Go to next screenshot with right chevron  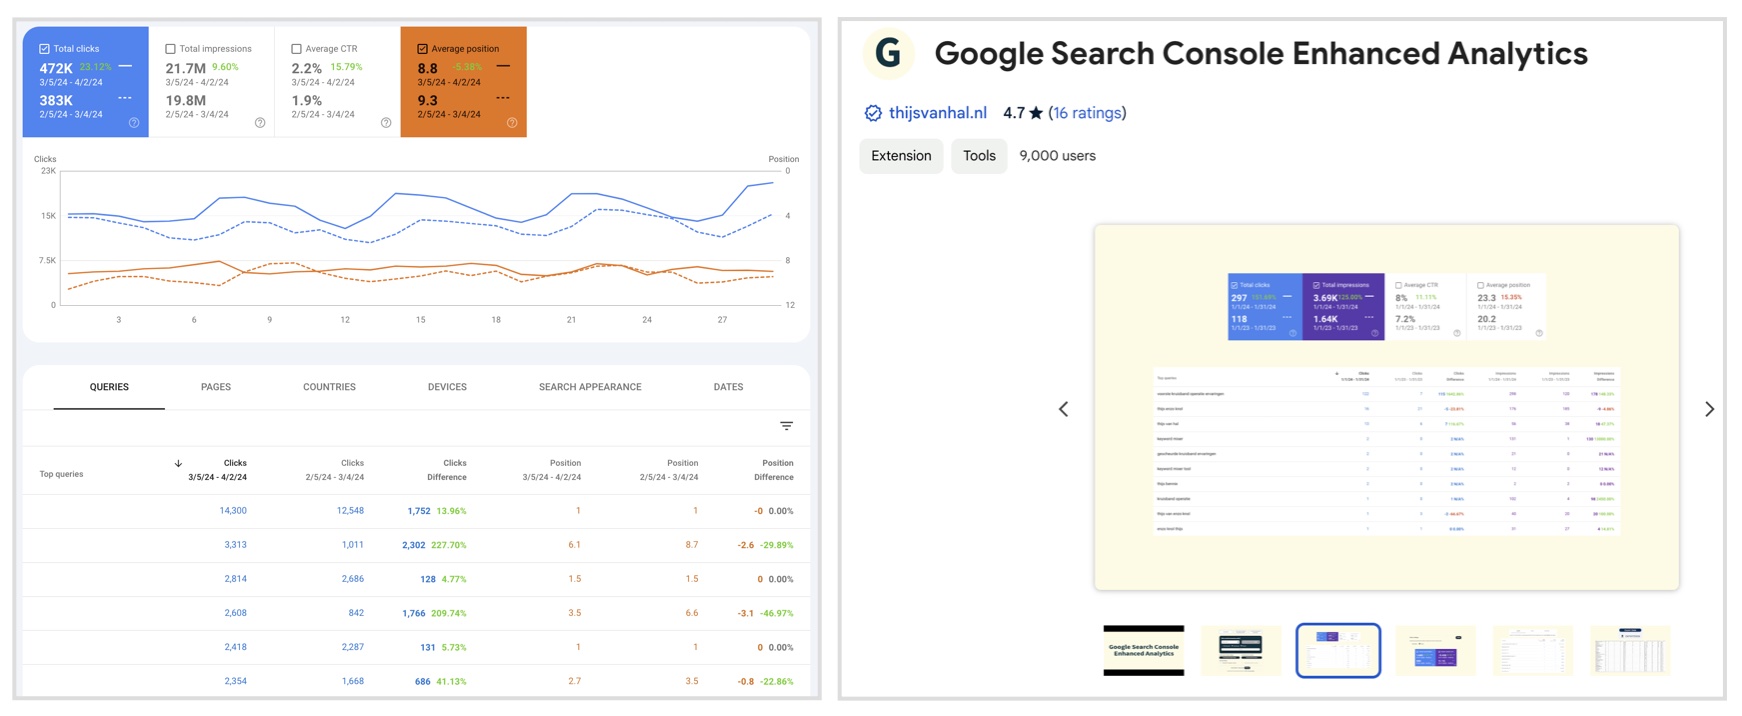tap(1709, 409)
